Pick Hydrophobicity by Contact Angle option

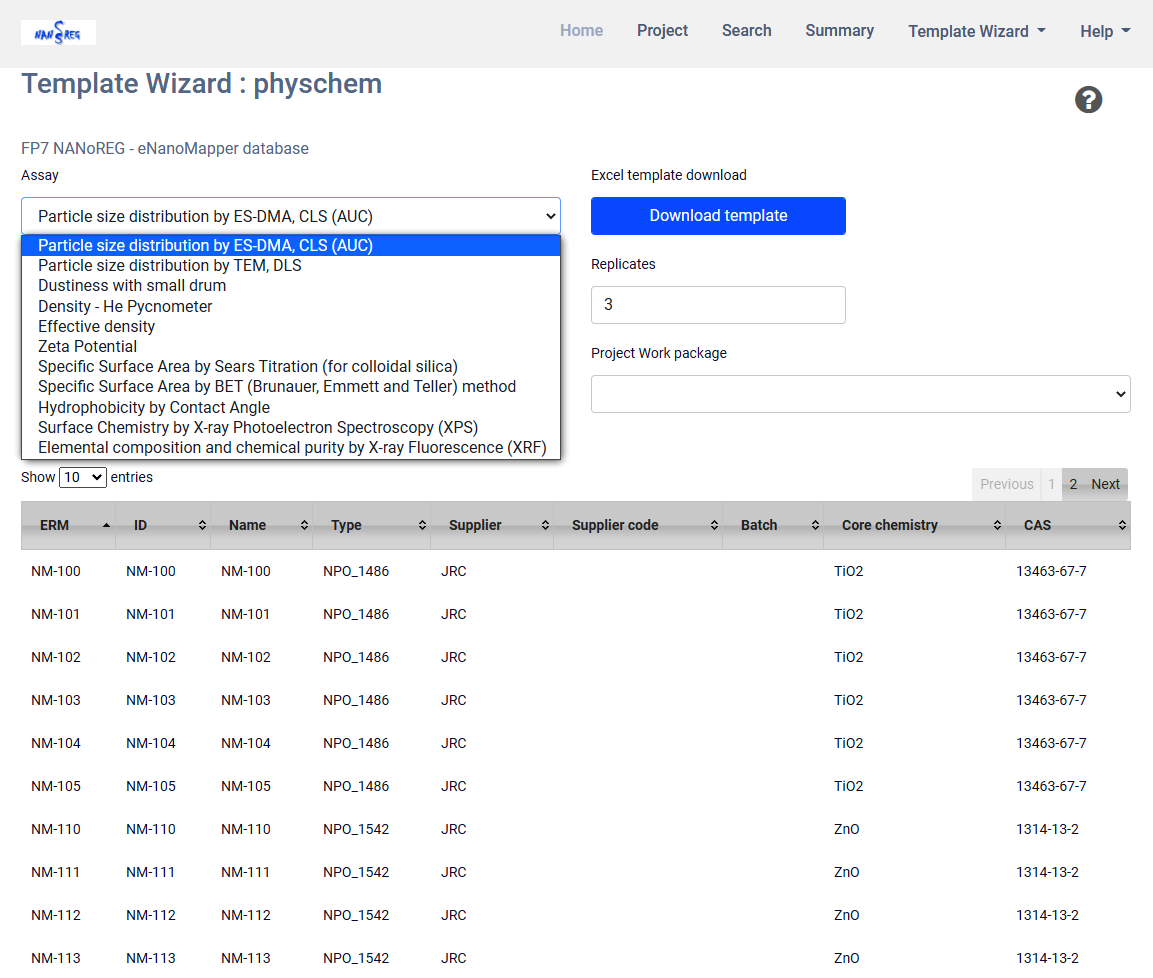pos(154,407)
